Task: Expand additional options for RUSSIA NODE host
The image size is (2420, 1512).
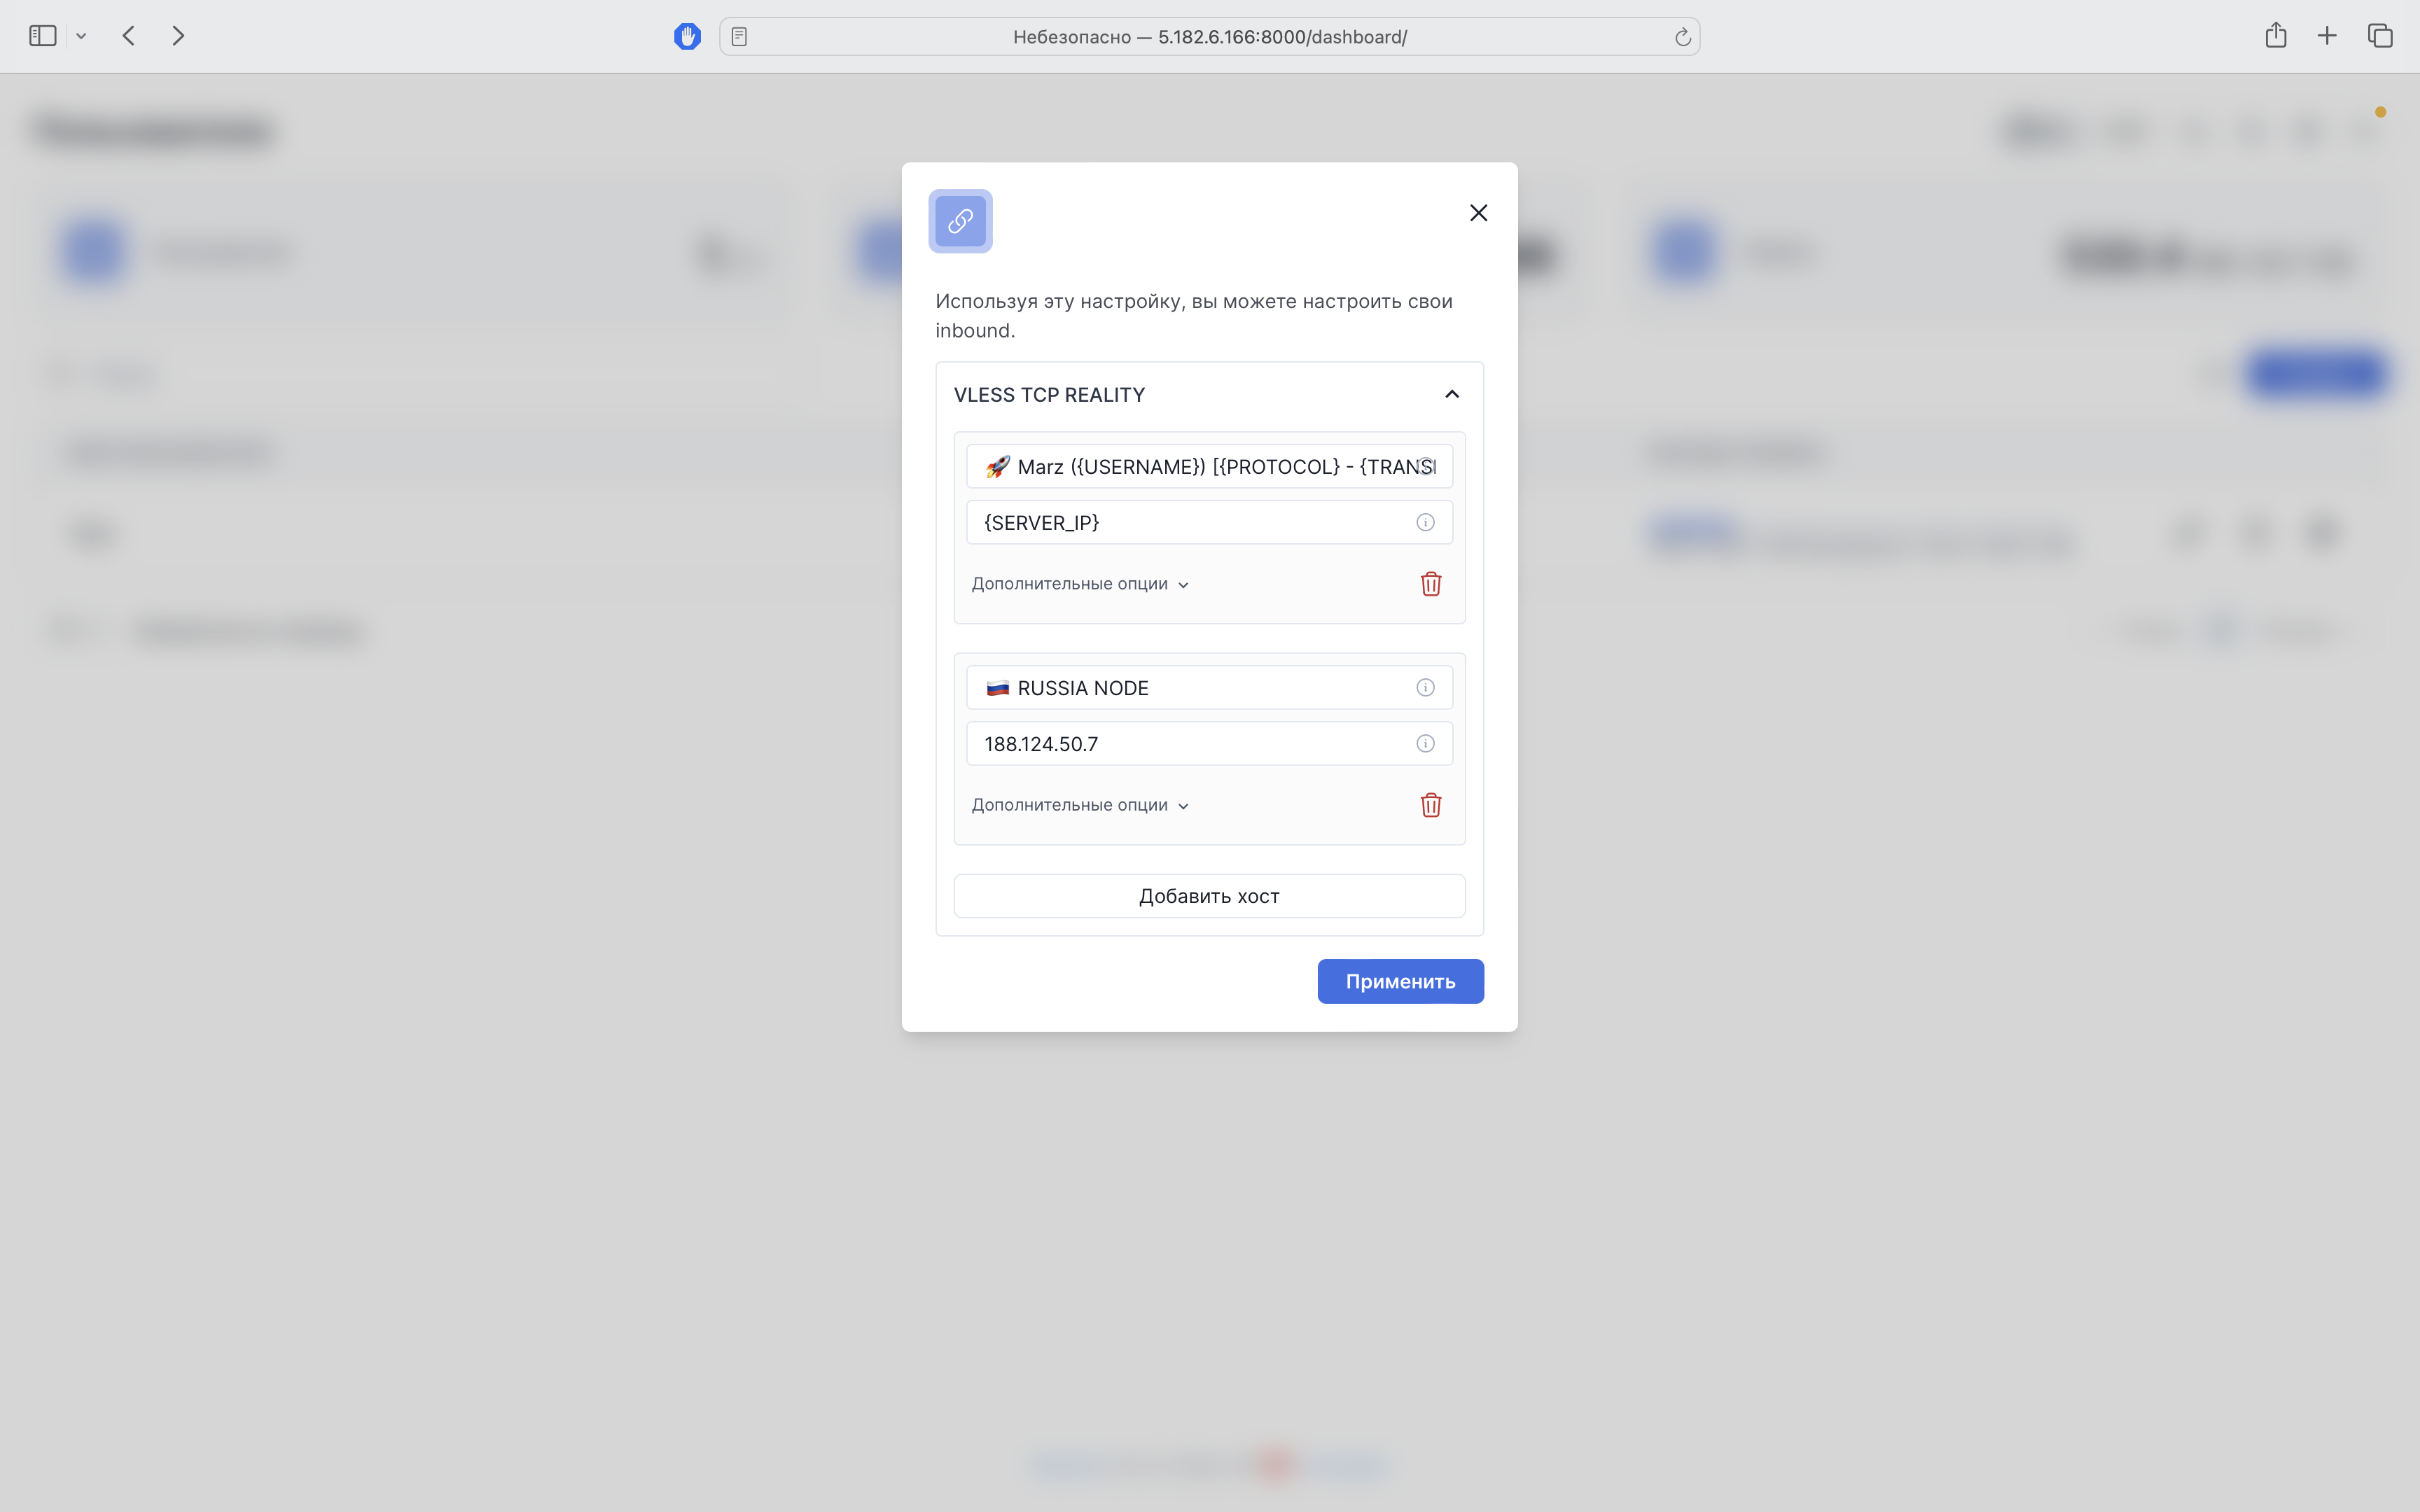Action: (x=1079, y=805)
